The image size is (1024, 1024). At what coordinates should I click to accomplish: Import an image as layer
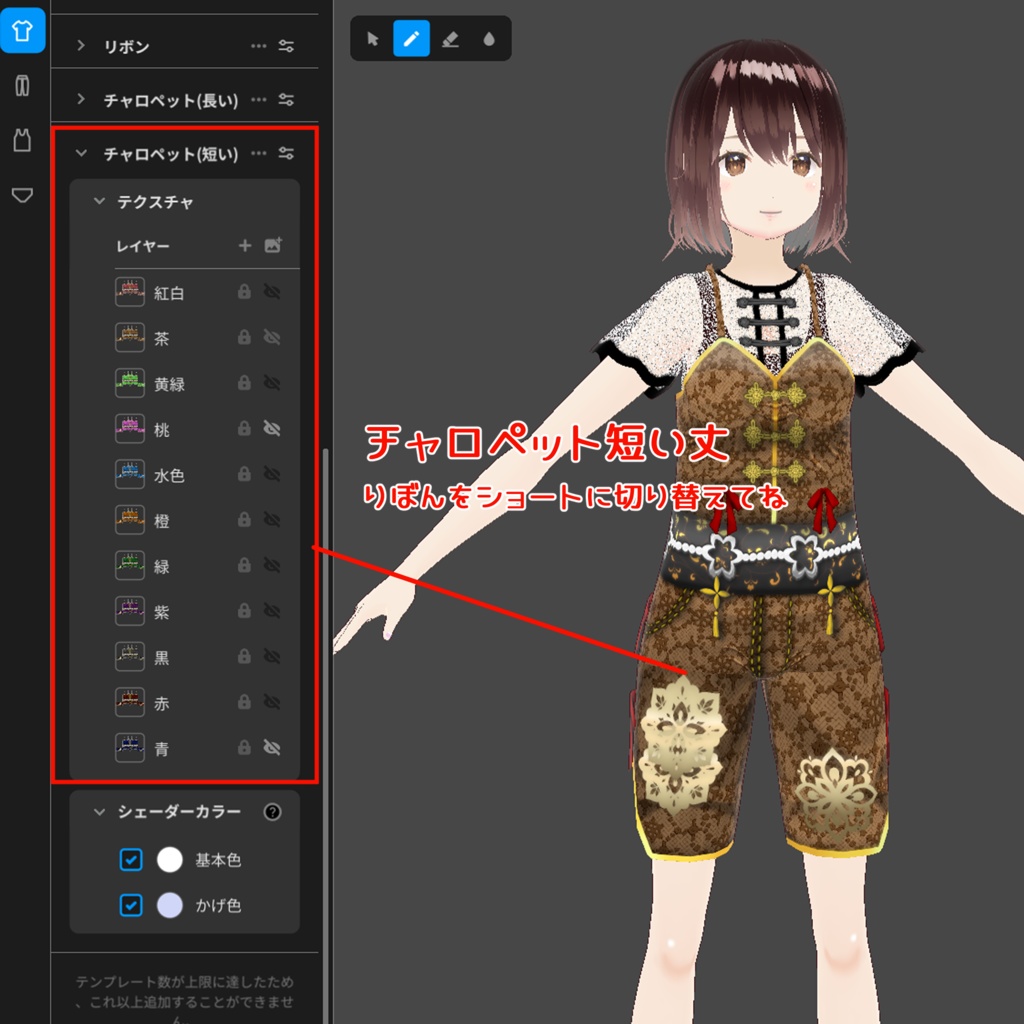[273, 245]
